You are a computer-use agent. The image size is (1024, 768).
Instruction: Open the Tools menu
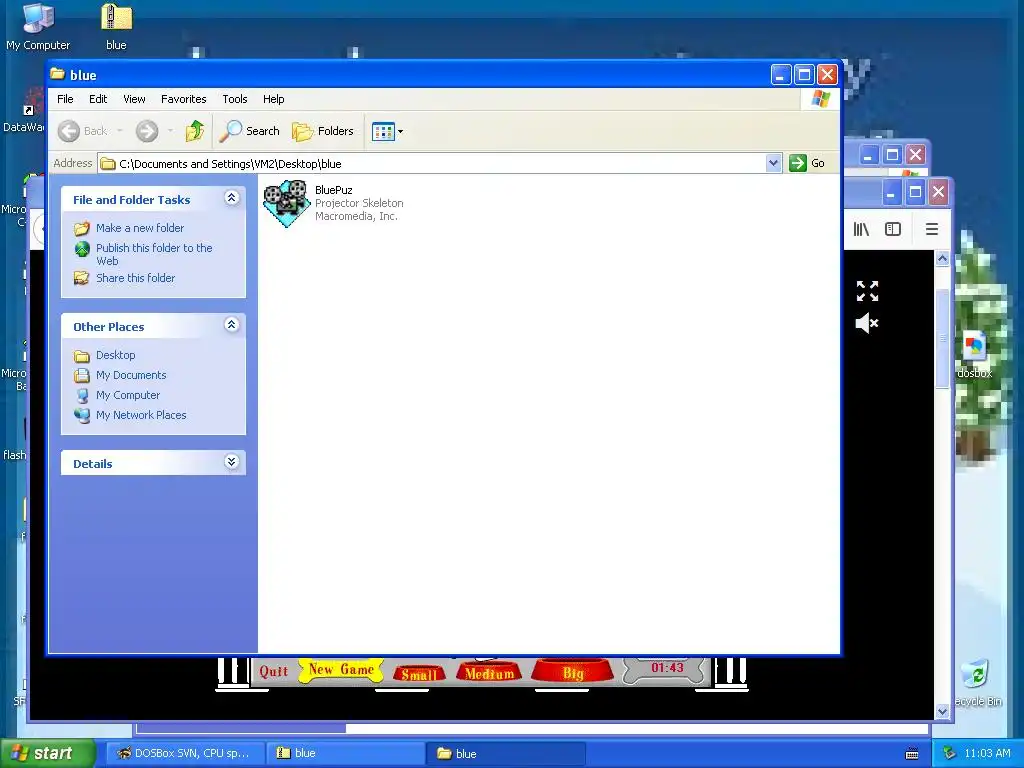pos(234,99)
